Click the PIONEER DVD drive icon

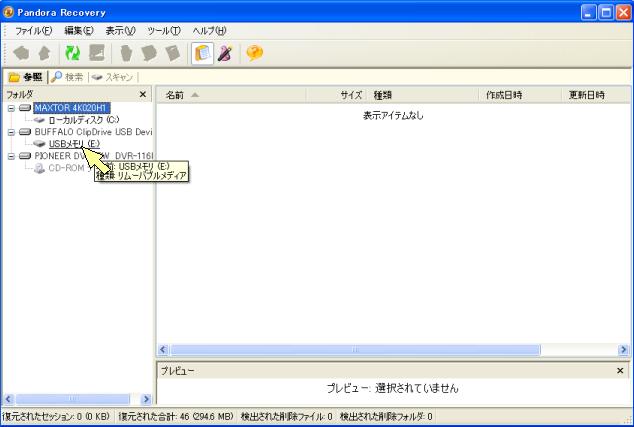(25, 156)
